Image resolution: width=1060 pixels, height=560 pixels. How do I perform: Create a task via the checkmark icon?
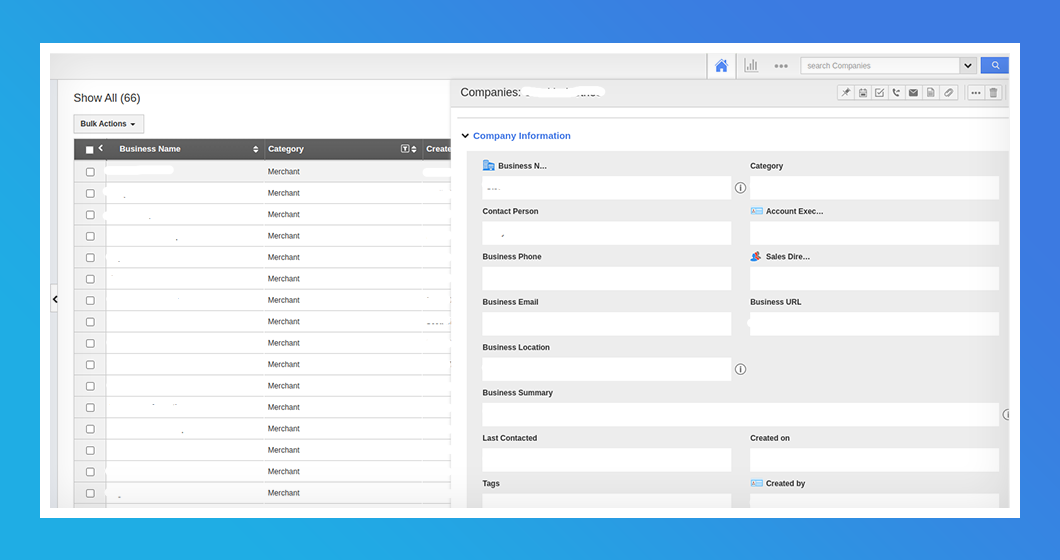(x=880, y=93)
